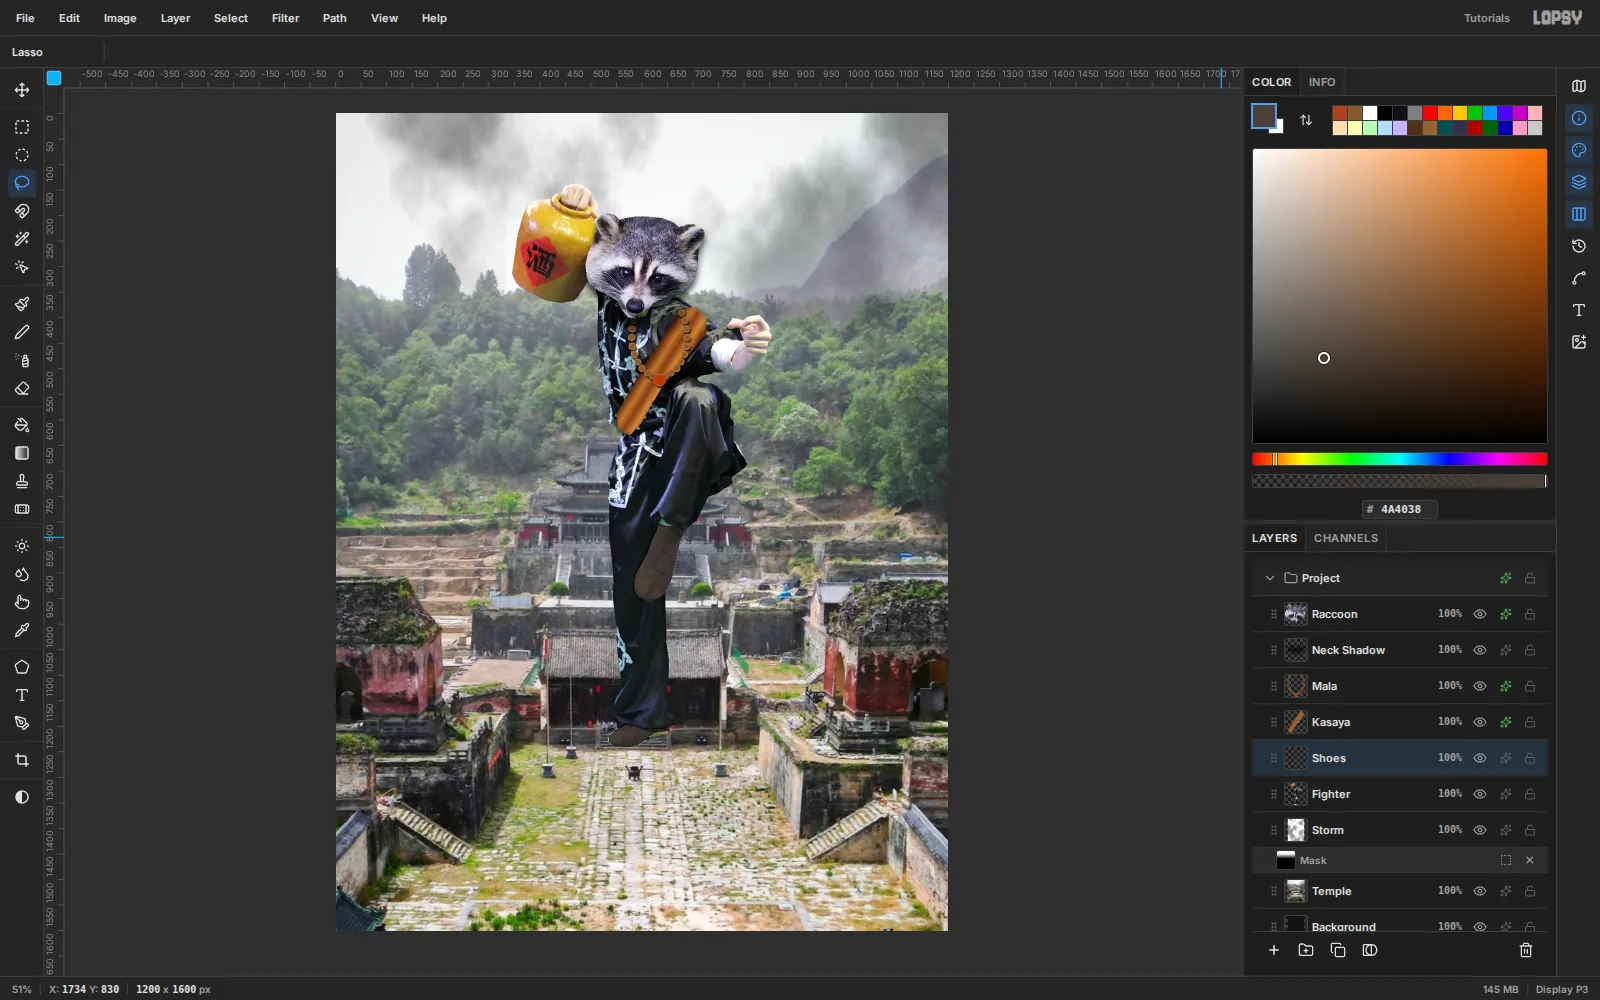Select the Text tool in left toolbar

[x=22, y=695]
